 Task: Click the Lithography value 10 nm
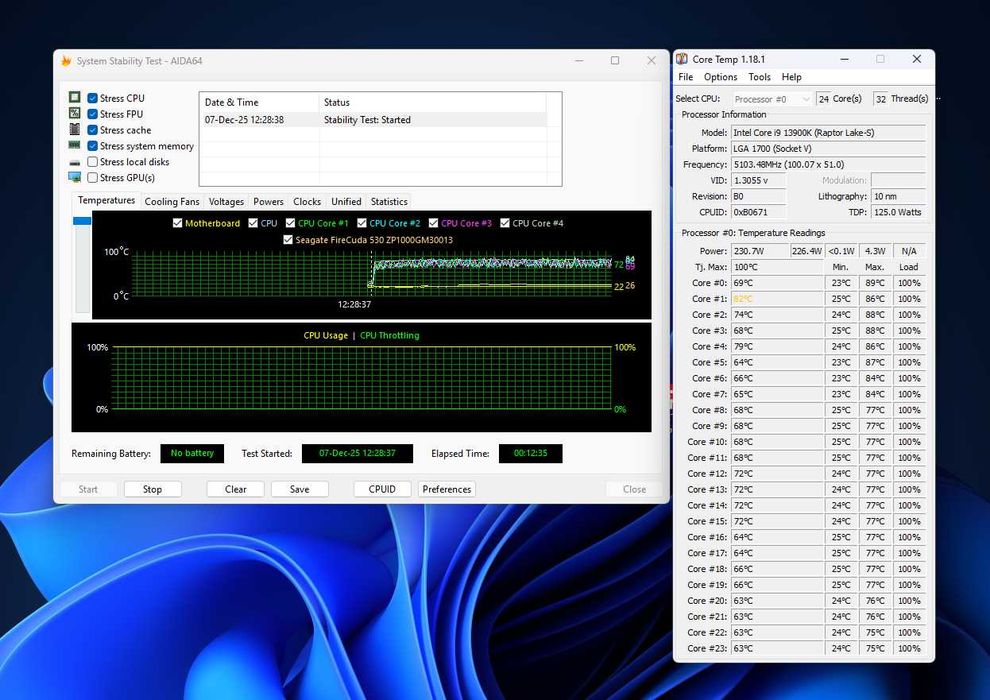click(x=898, y=196)
